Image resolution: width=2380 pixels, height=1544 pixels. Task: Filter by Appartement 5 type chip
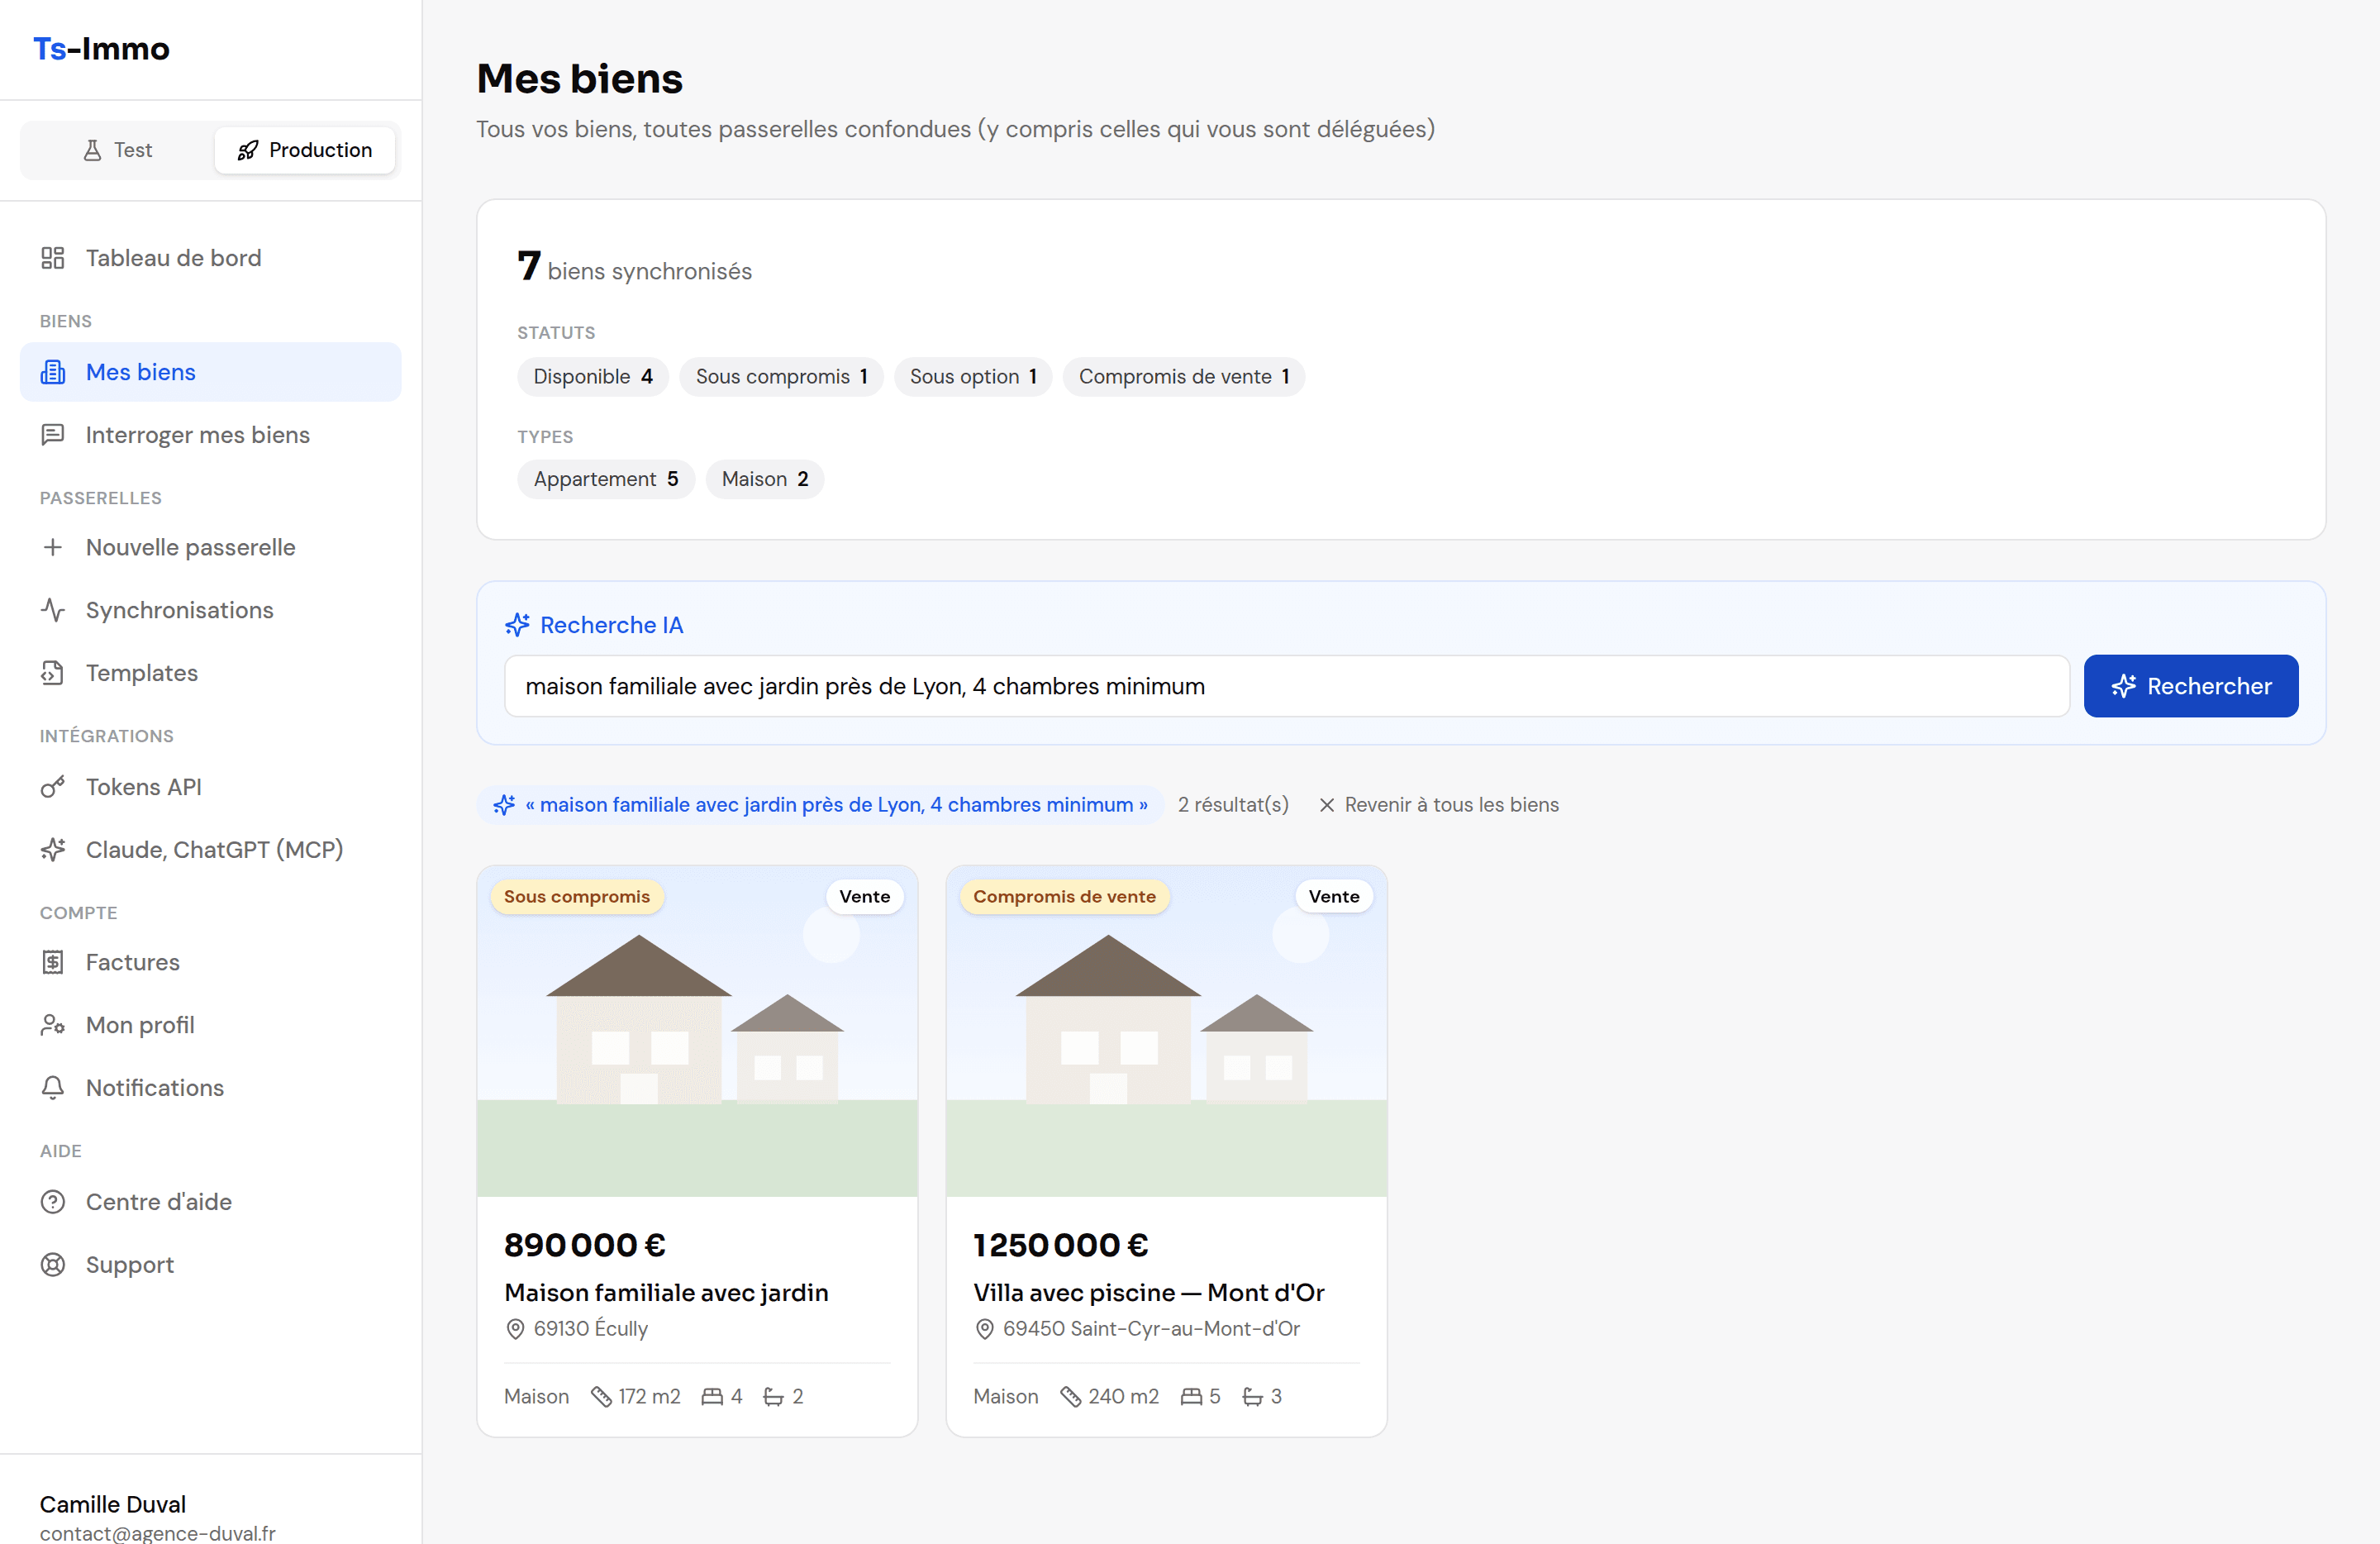click(606, 479)
